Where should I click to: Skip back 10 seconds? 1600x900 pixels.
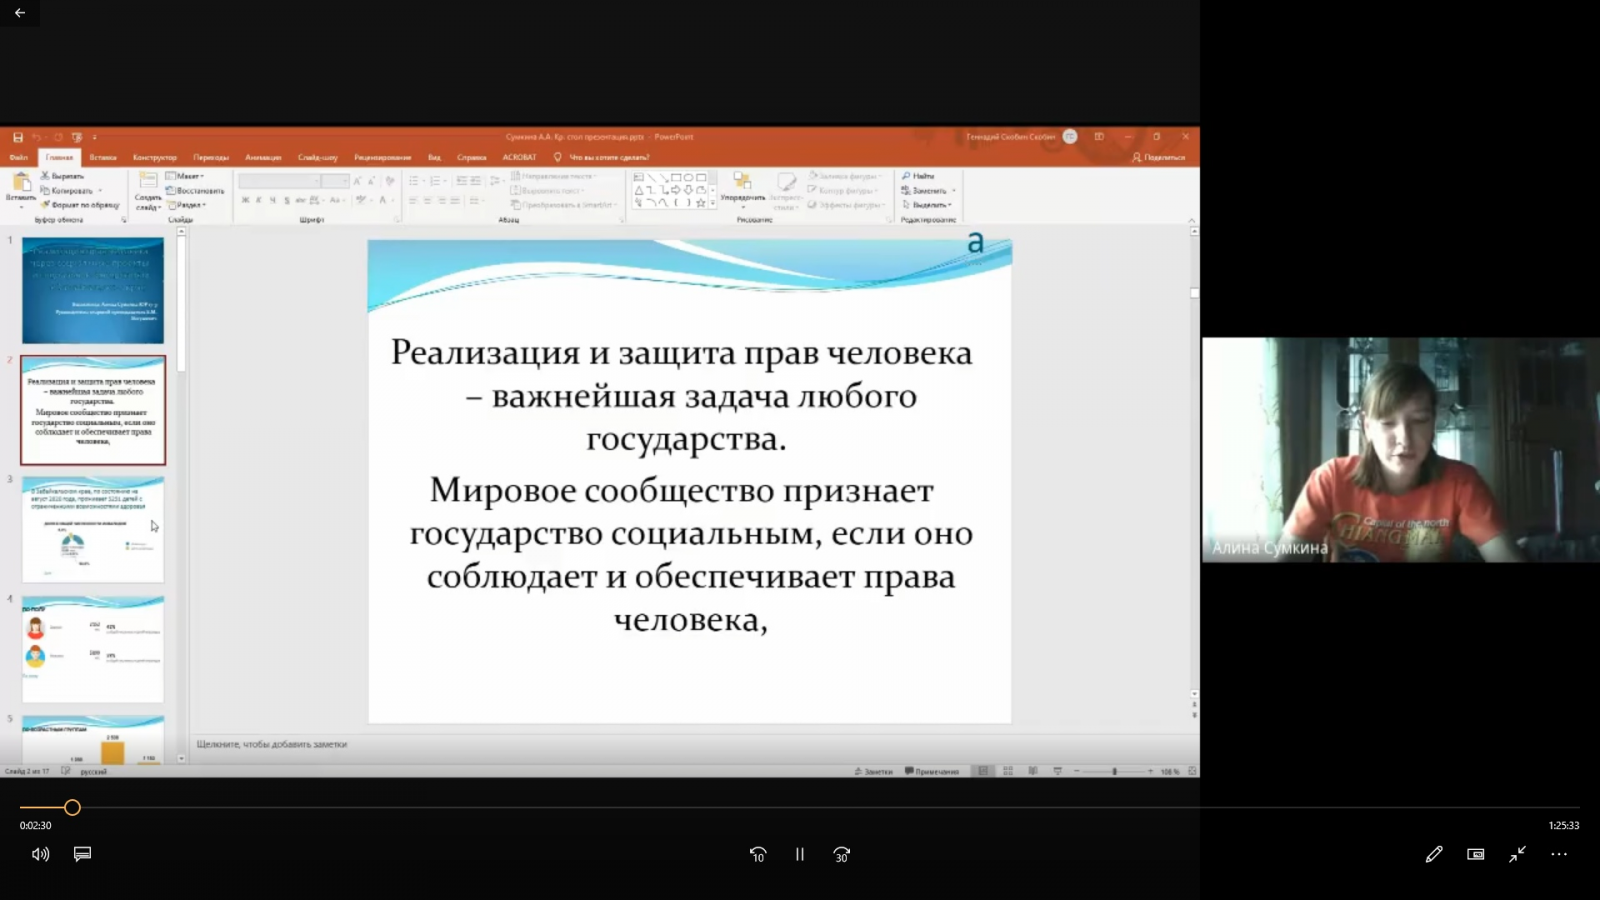click(758, 854)
